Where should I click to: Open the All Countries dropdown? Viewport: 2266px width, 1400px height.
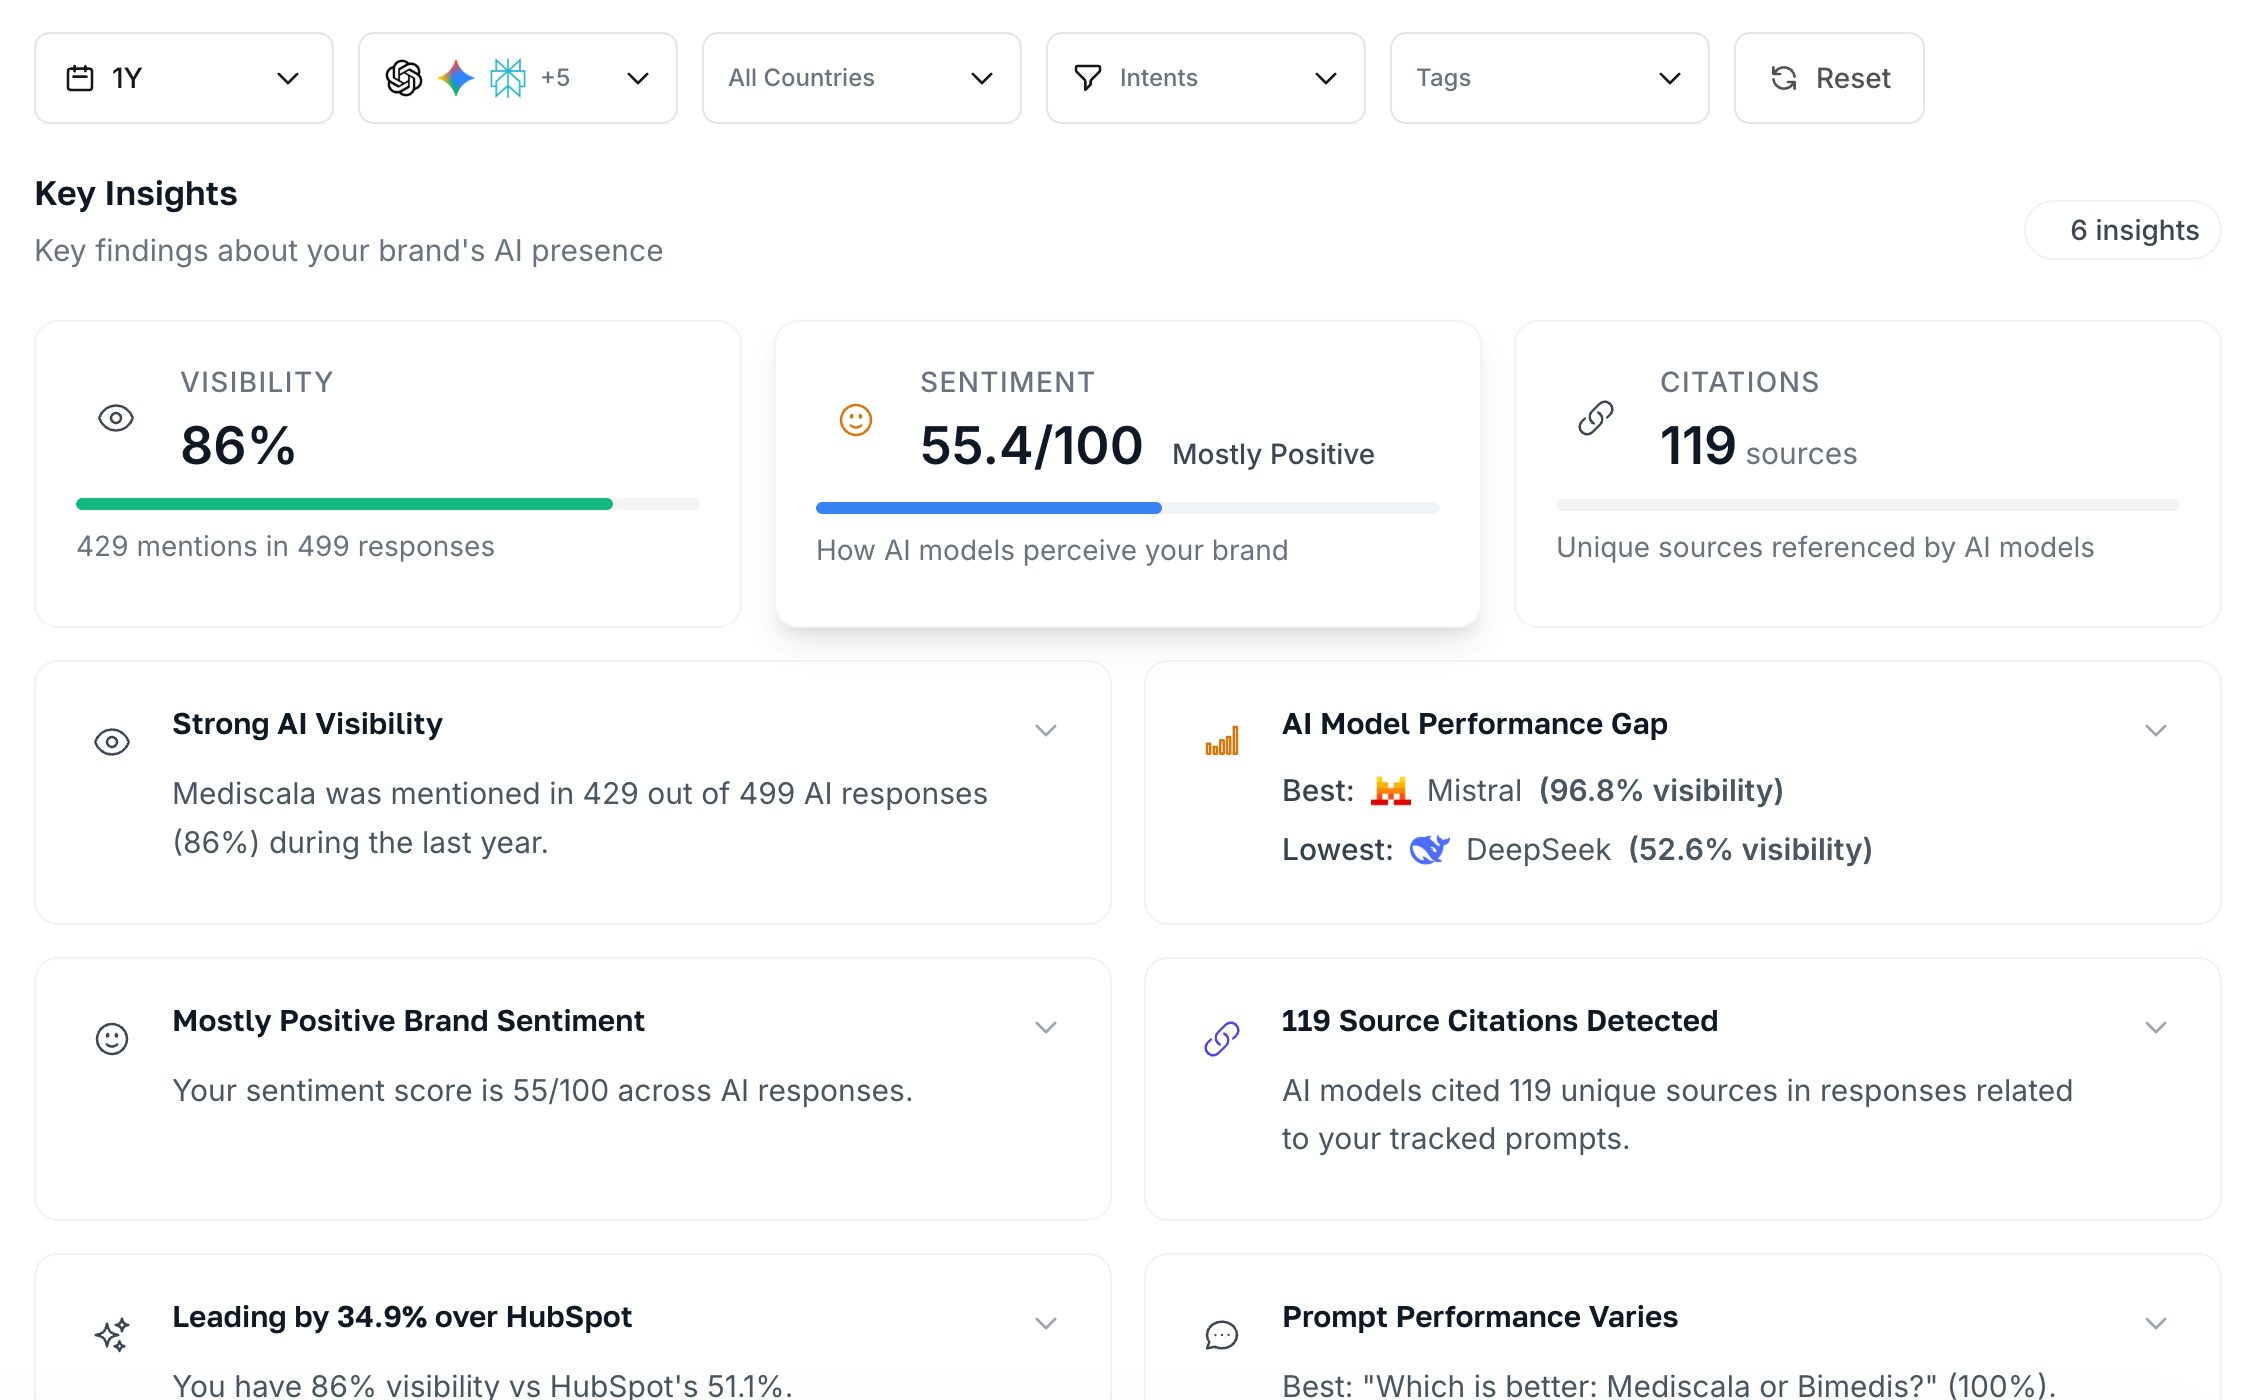click(861, 78)
